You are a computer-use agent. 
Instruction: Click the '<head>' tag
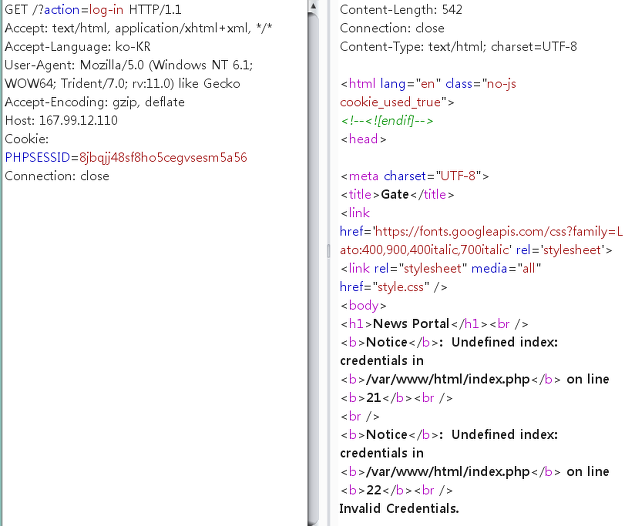click(x=363, y=139)
